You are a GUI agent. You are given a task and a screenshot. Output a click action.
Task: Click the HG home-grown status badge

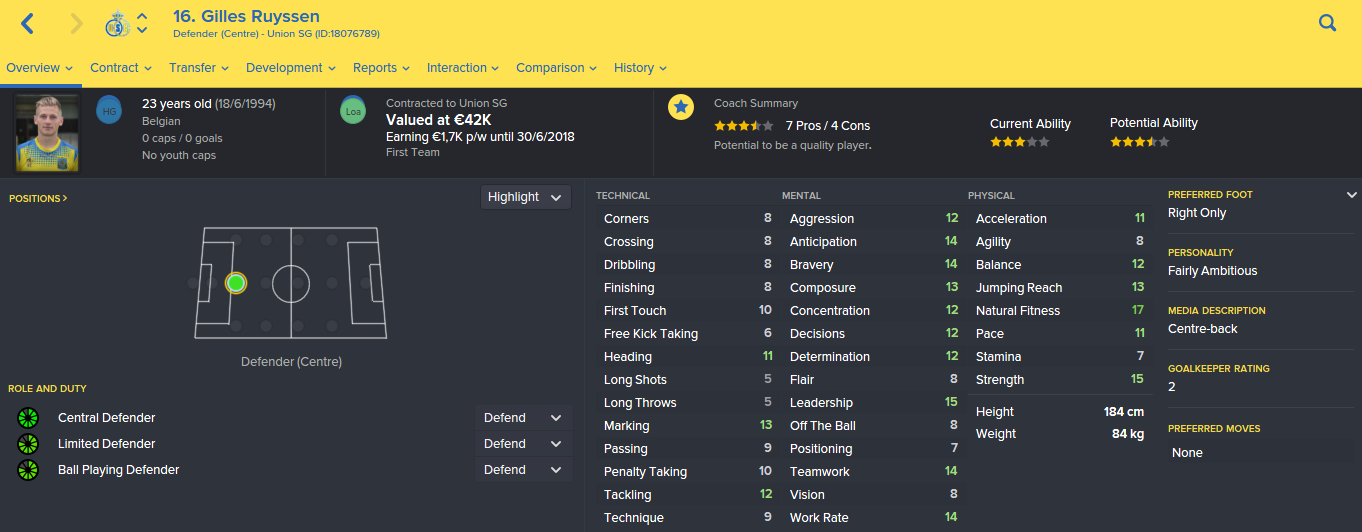point(108,110)
